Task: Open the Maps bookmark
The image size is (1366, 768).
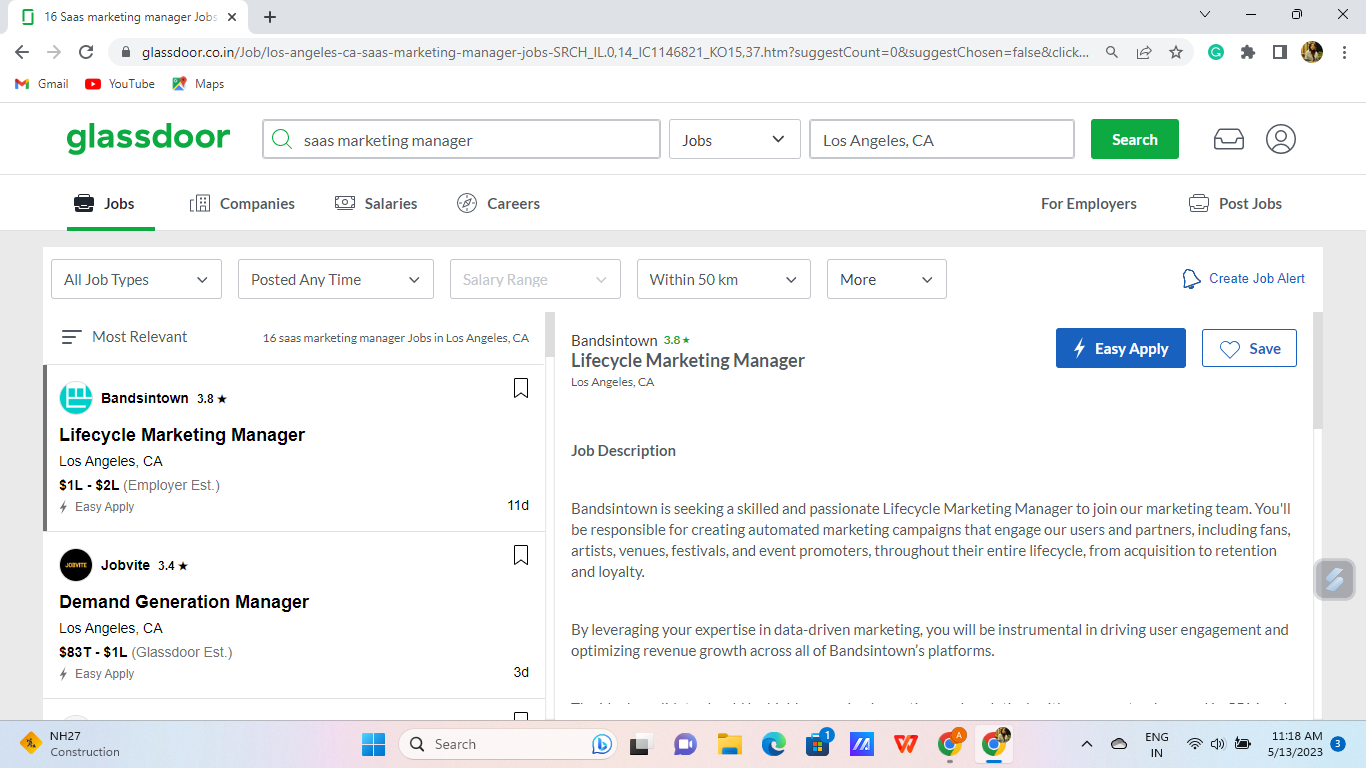Action: pyautogui.click(x=198, y=84)
